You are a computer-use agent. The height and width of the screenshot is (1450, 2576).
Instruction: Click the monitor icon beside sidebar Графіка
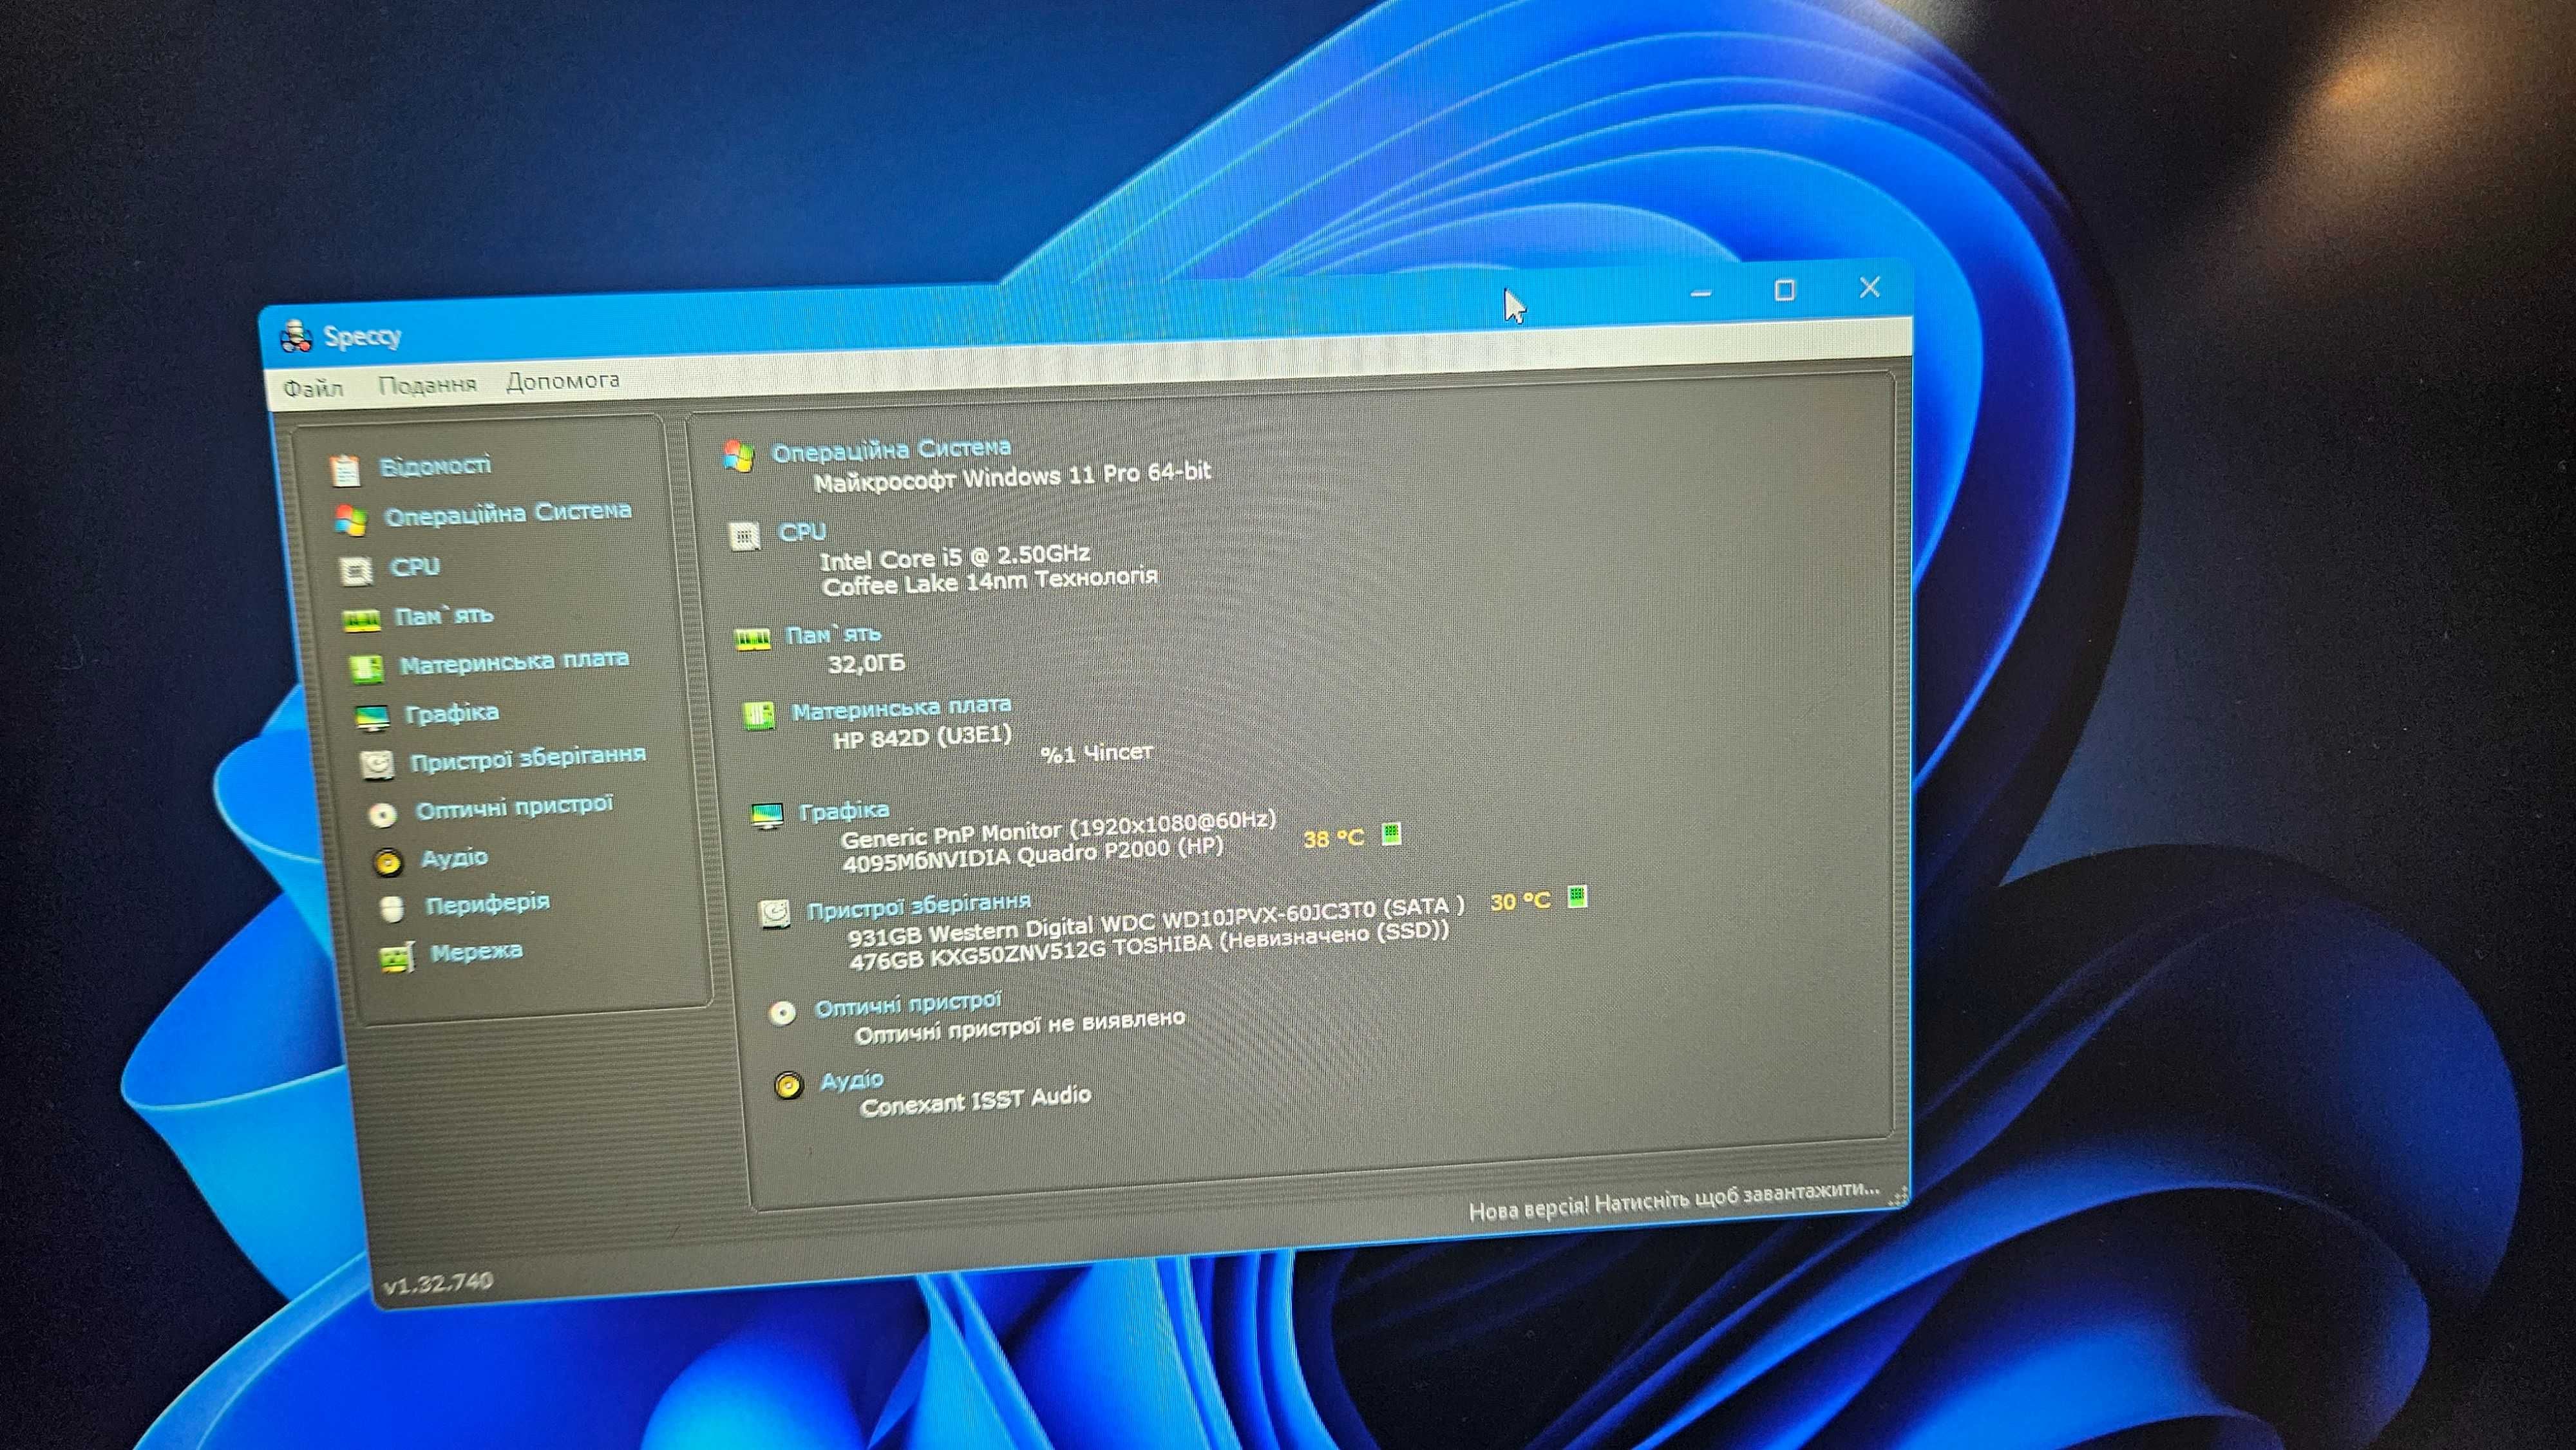click(x=372, y=717)
